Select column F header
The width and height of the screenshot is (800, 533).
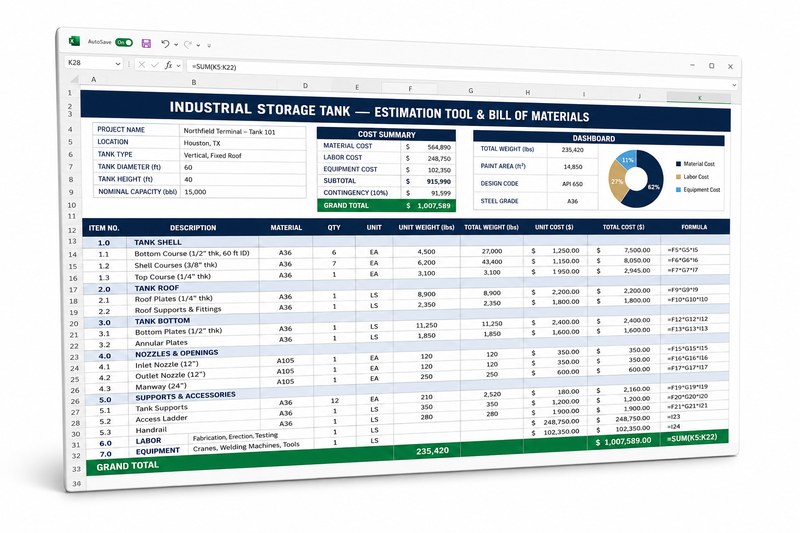click(410, 89)
